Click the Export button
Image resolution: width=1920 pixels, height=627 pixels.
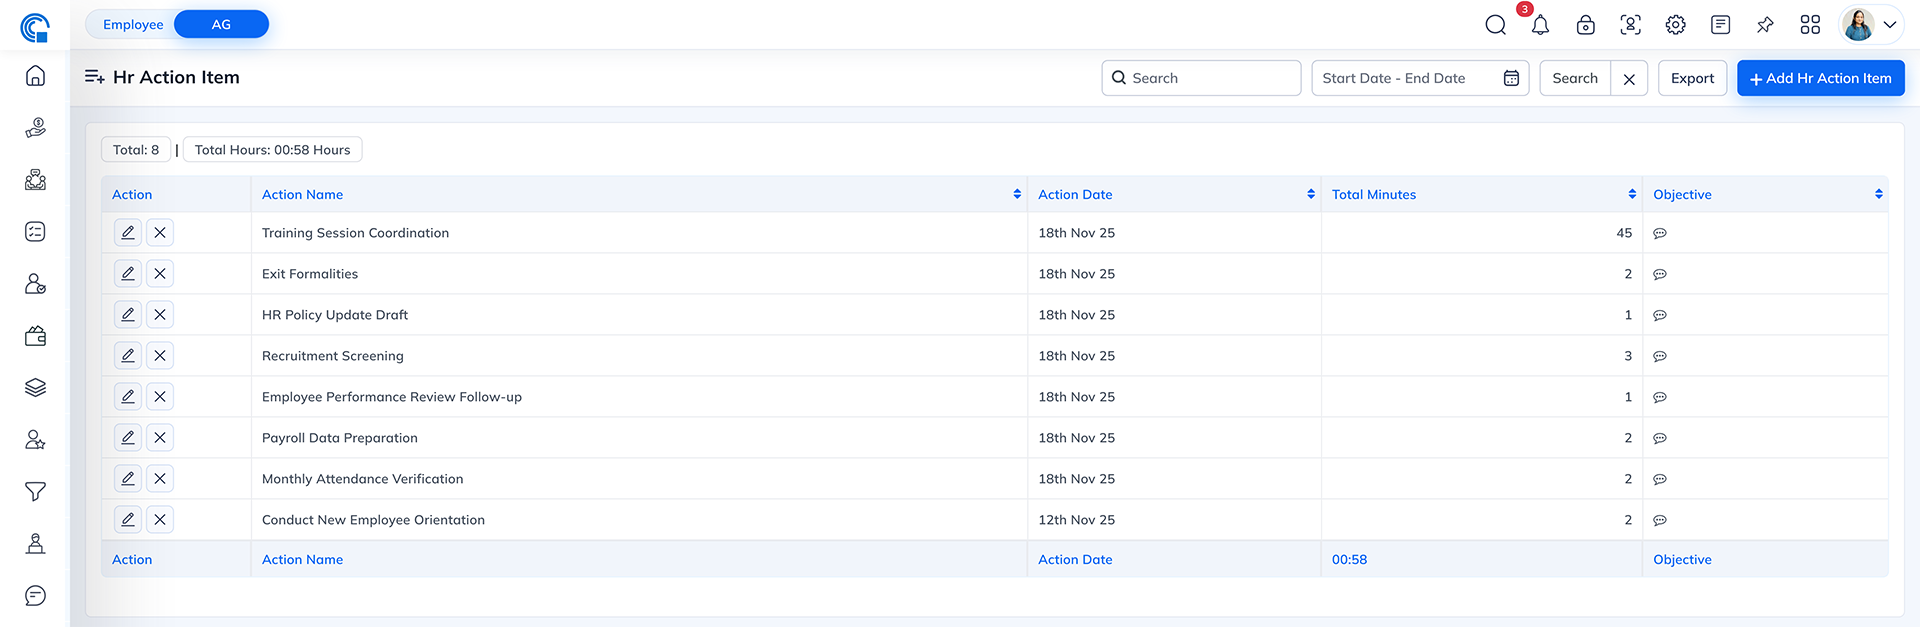1692,78
